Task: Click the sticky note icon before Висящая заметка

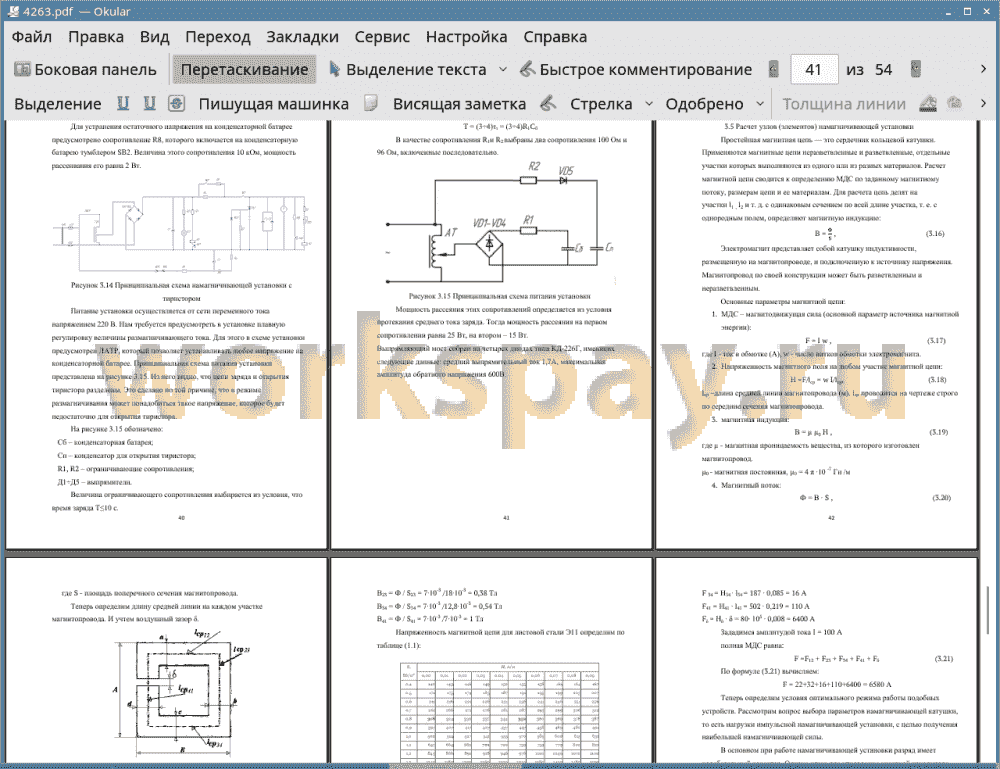Action: (371, 103)
